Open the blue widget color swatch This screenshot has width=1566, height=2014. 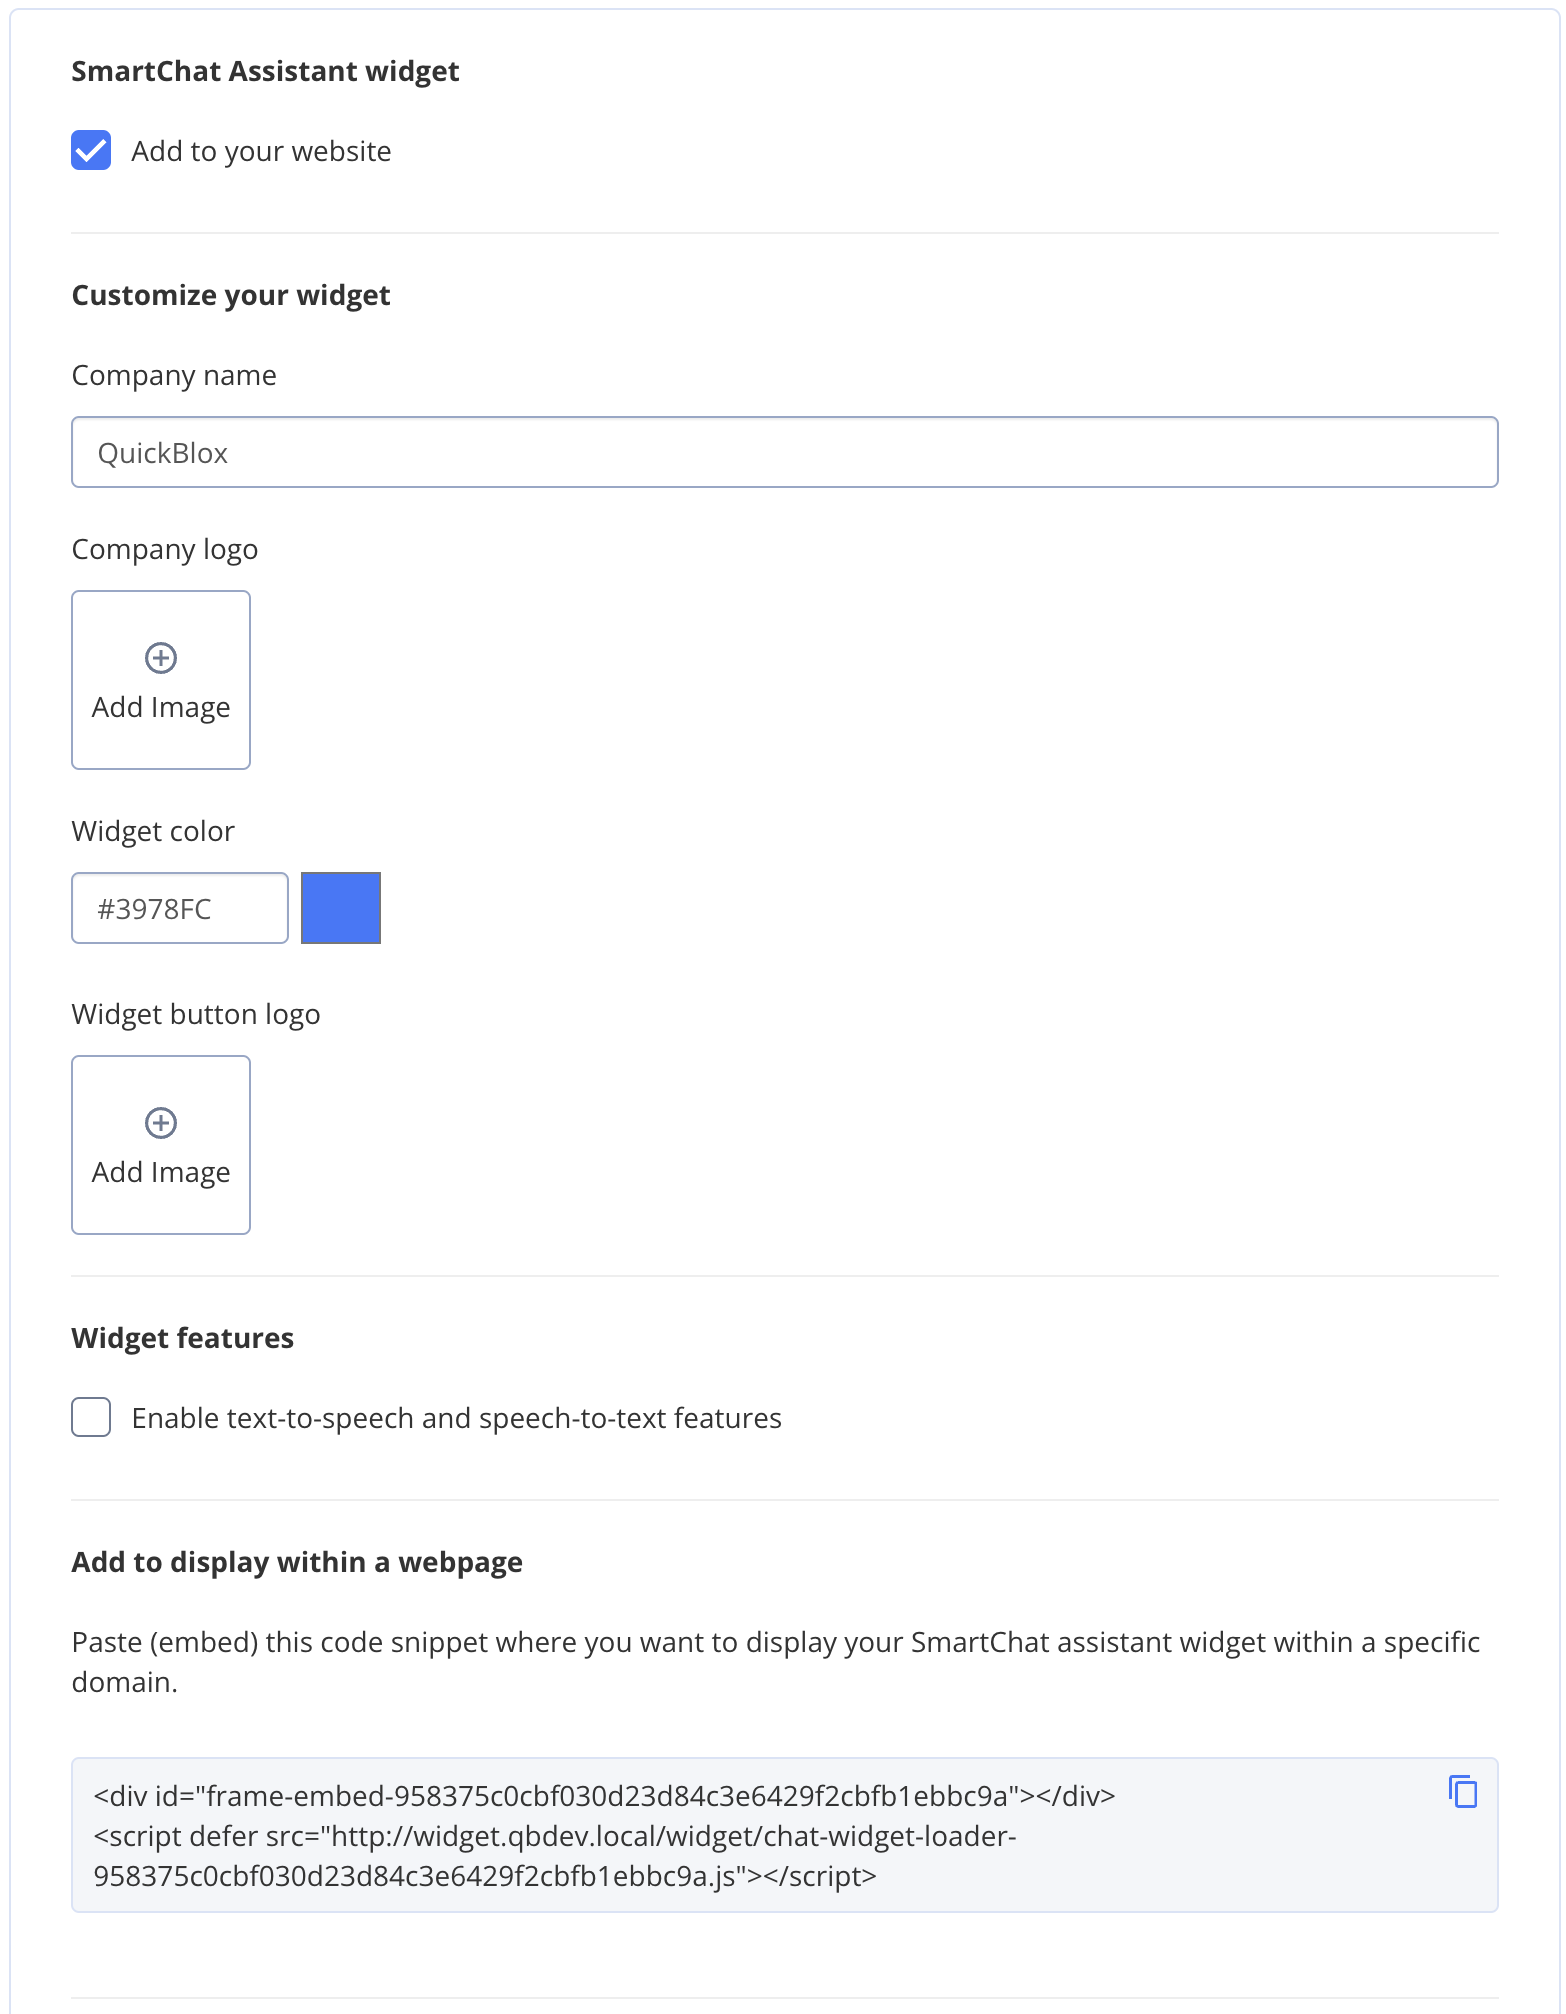click(x=340, y=907)
